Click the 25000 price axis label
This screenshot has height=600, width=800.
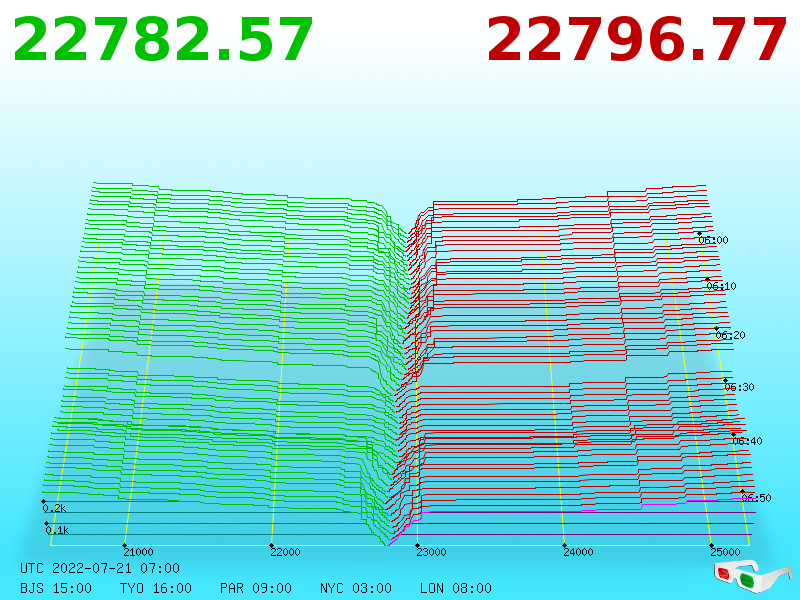pos(725,552)
